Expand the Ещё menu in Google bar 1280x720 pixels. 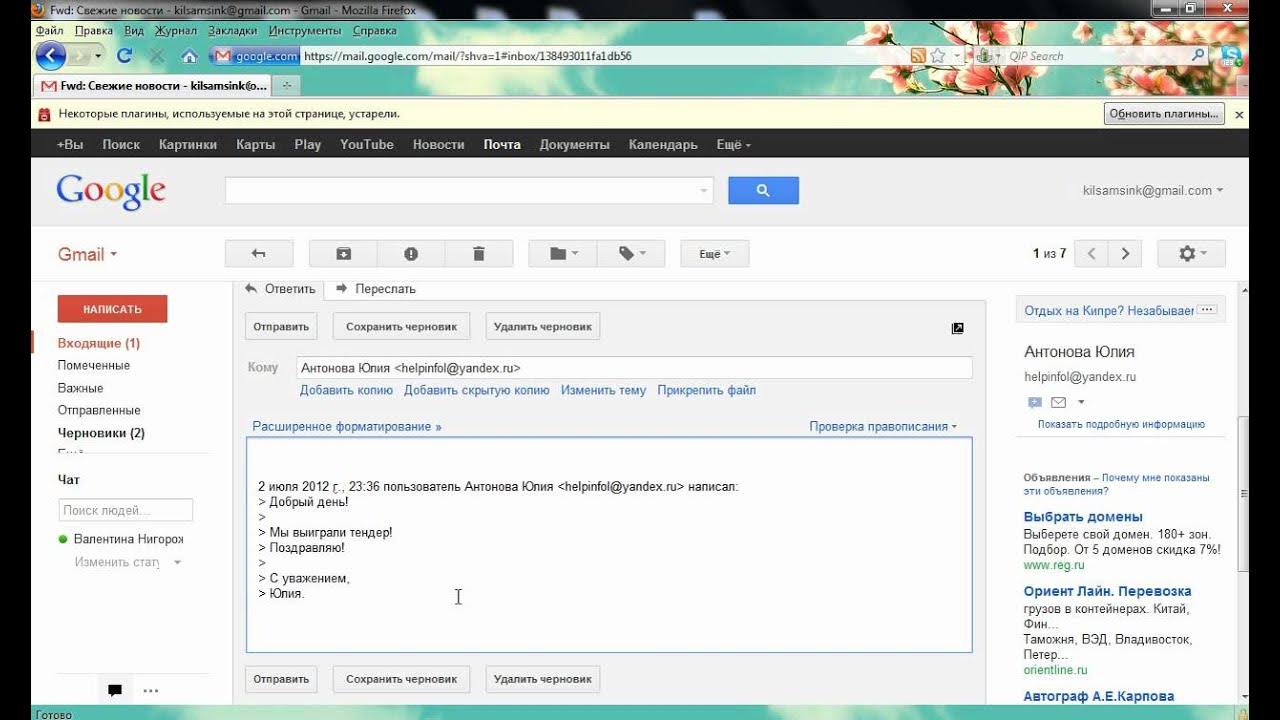pyautogui.click(x=733, y=144)
